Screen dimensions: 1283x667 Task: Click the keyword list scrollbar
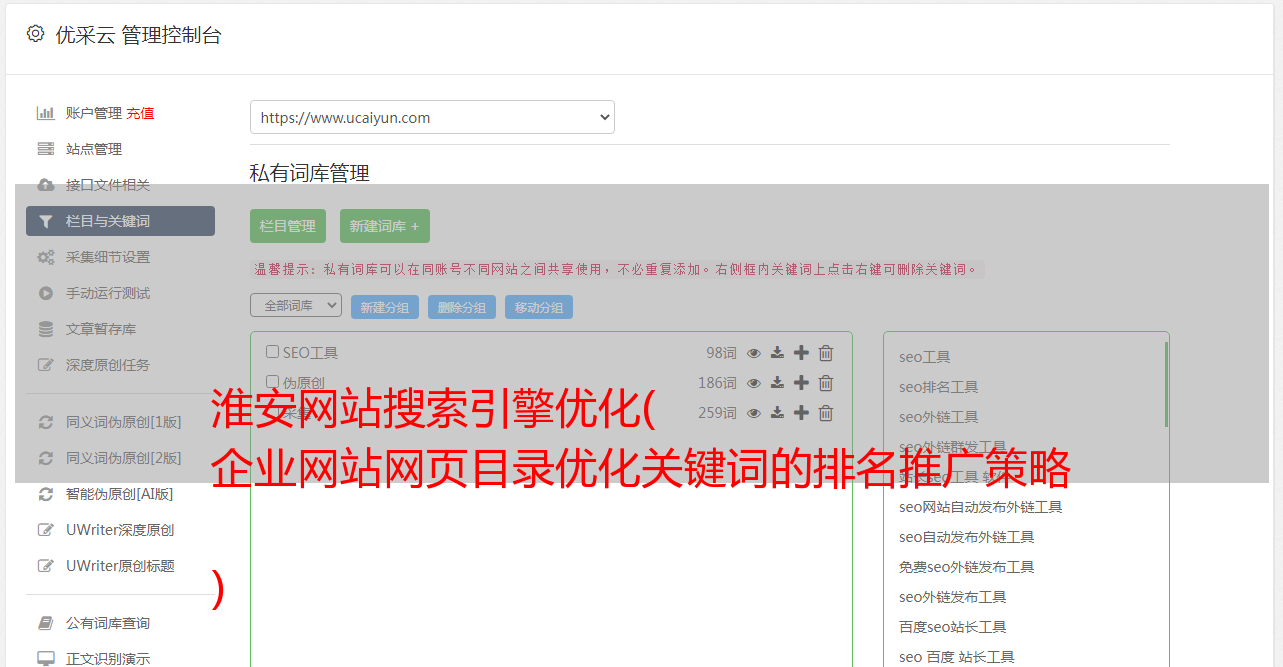(x=1166, y=384)
